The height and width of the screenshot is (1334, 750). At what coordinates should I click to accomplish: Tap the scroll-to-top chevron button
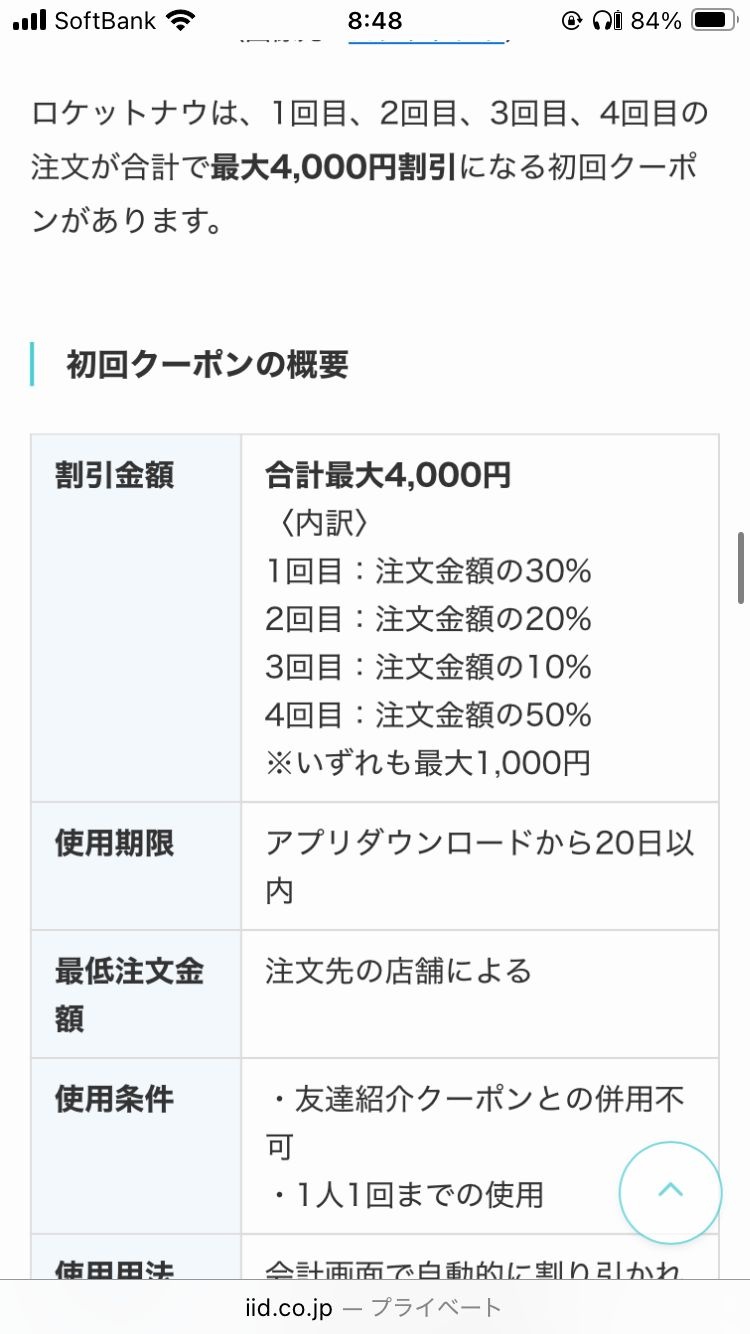(670, 1192)
